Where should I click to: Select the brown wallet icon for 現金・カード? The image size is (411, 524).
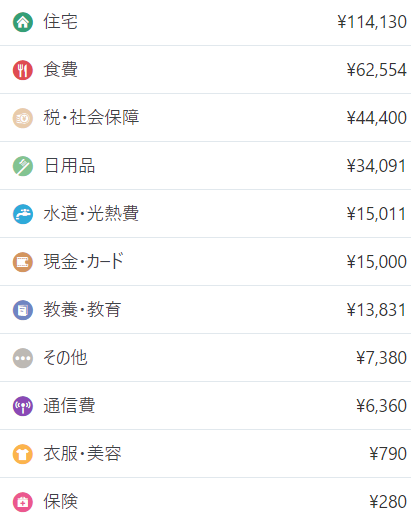23,262
